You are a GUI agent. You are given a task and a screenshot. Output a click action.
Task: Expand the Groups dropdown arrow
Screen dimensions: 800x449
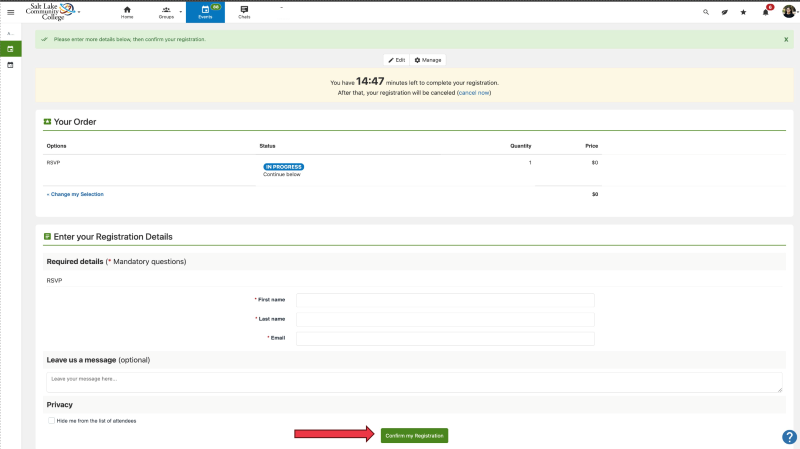click(181, 13)
